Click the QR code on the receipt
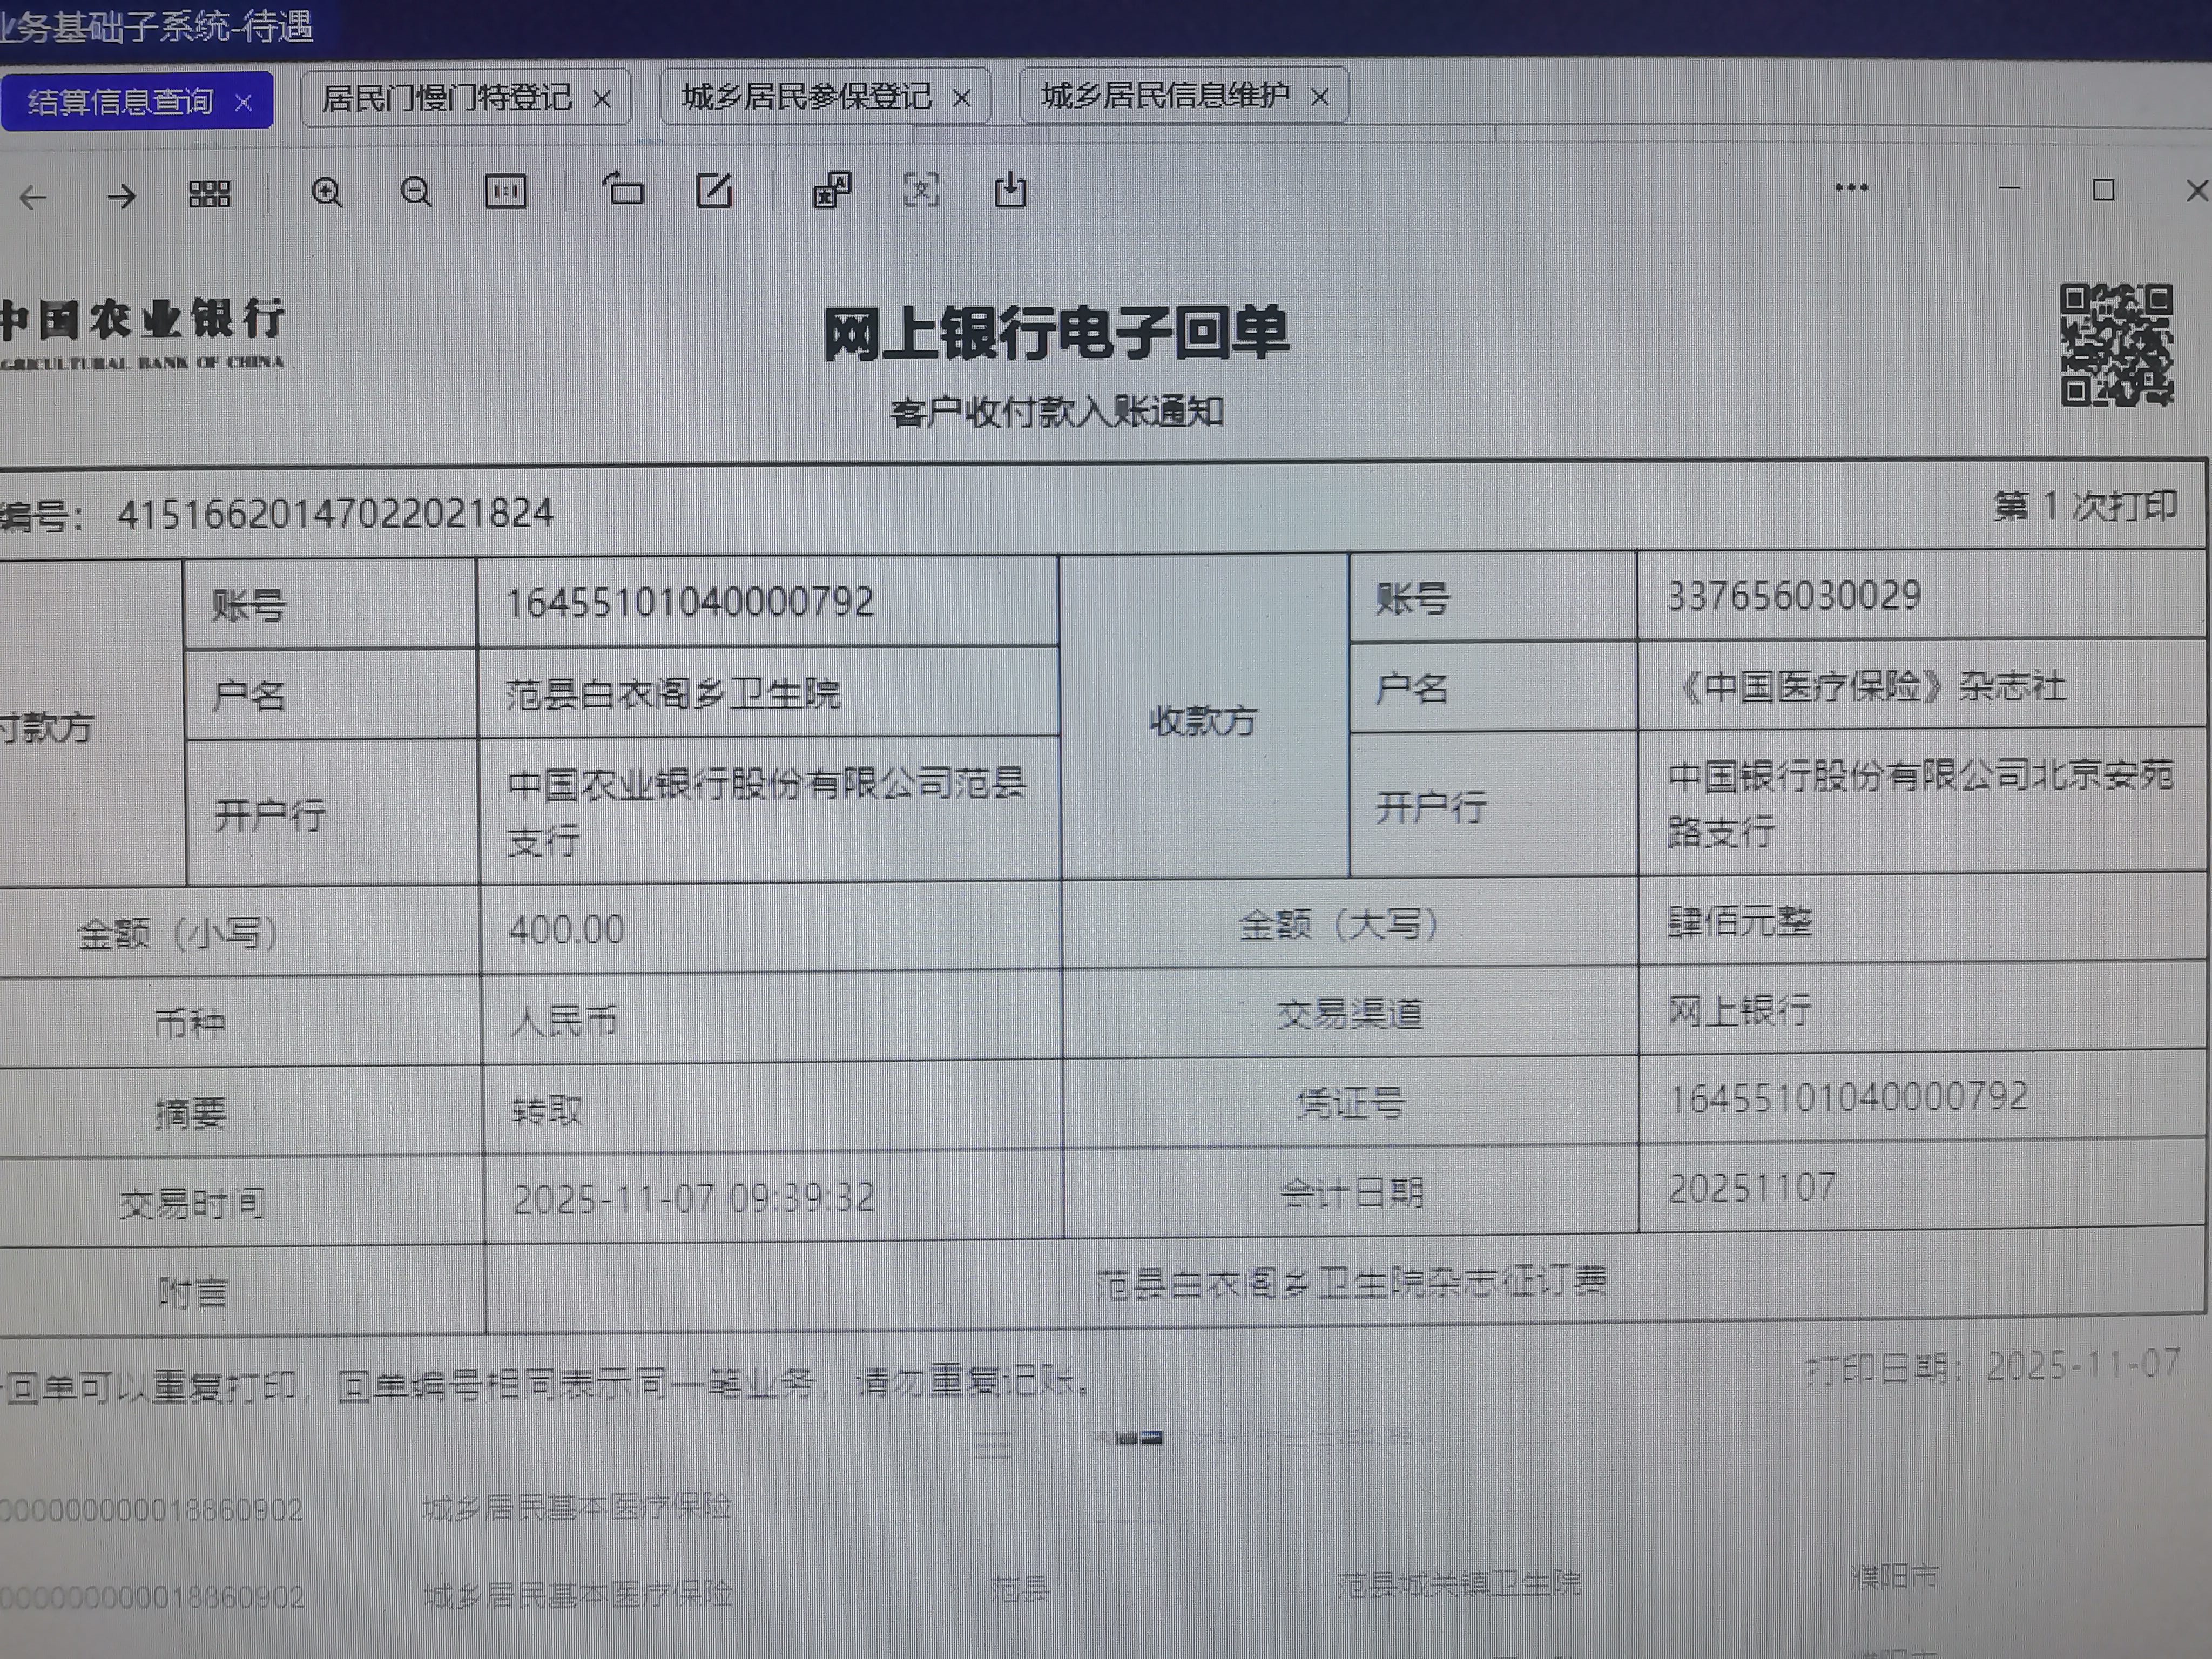 pos(2116,344)
